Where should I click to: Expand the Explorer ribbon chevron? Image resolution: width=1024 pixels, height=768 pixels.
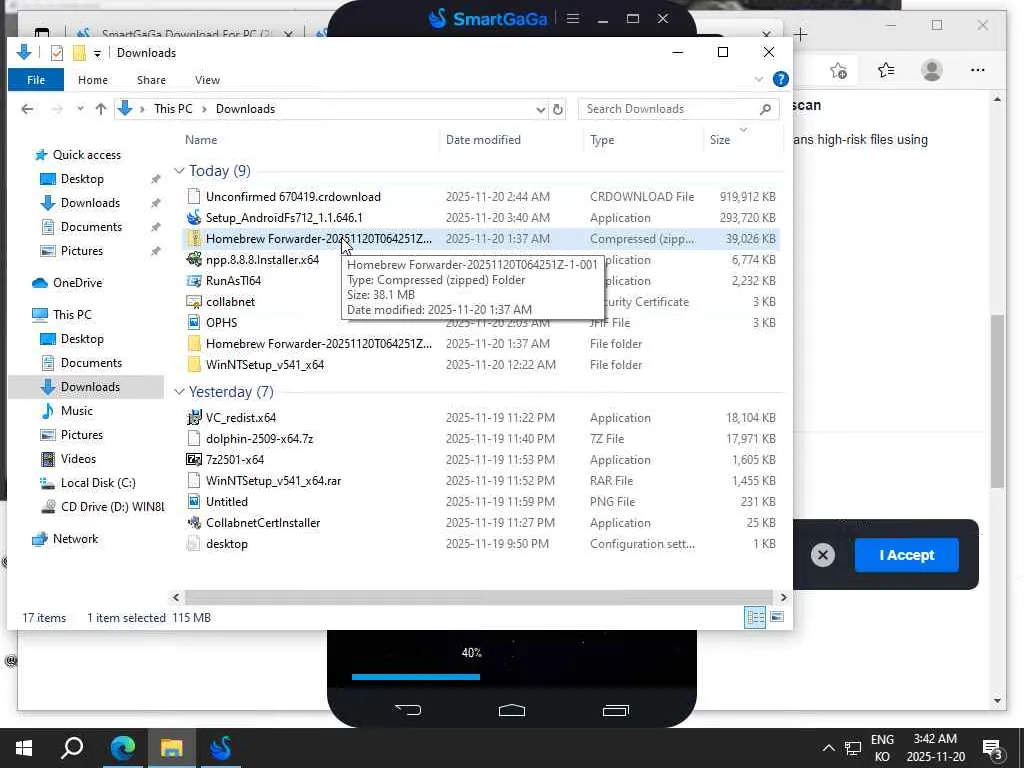[758, 80]
